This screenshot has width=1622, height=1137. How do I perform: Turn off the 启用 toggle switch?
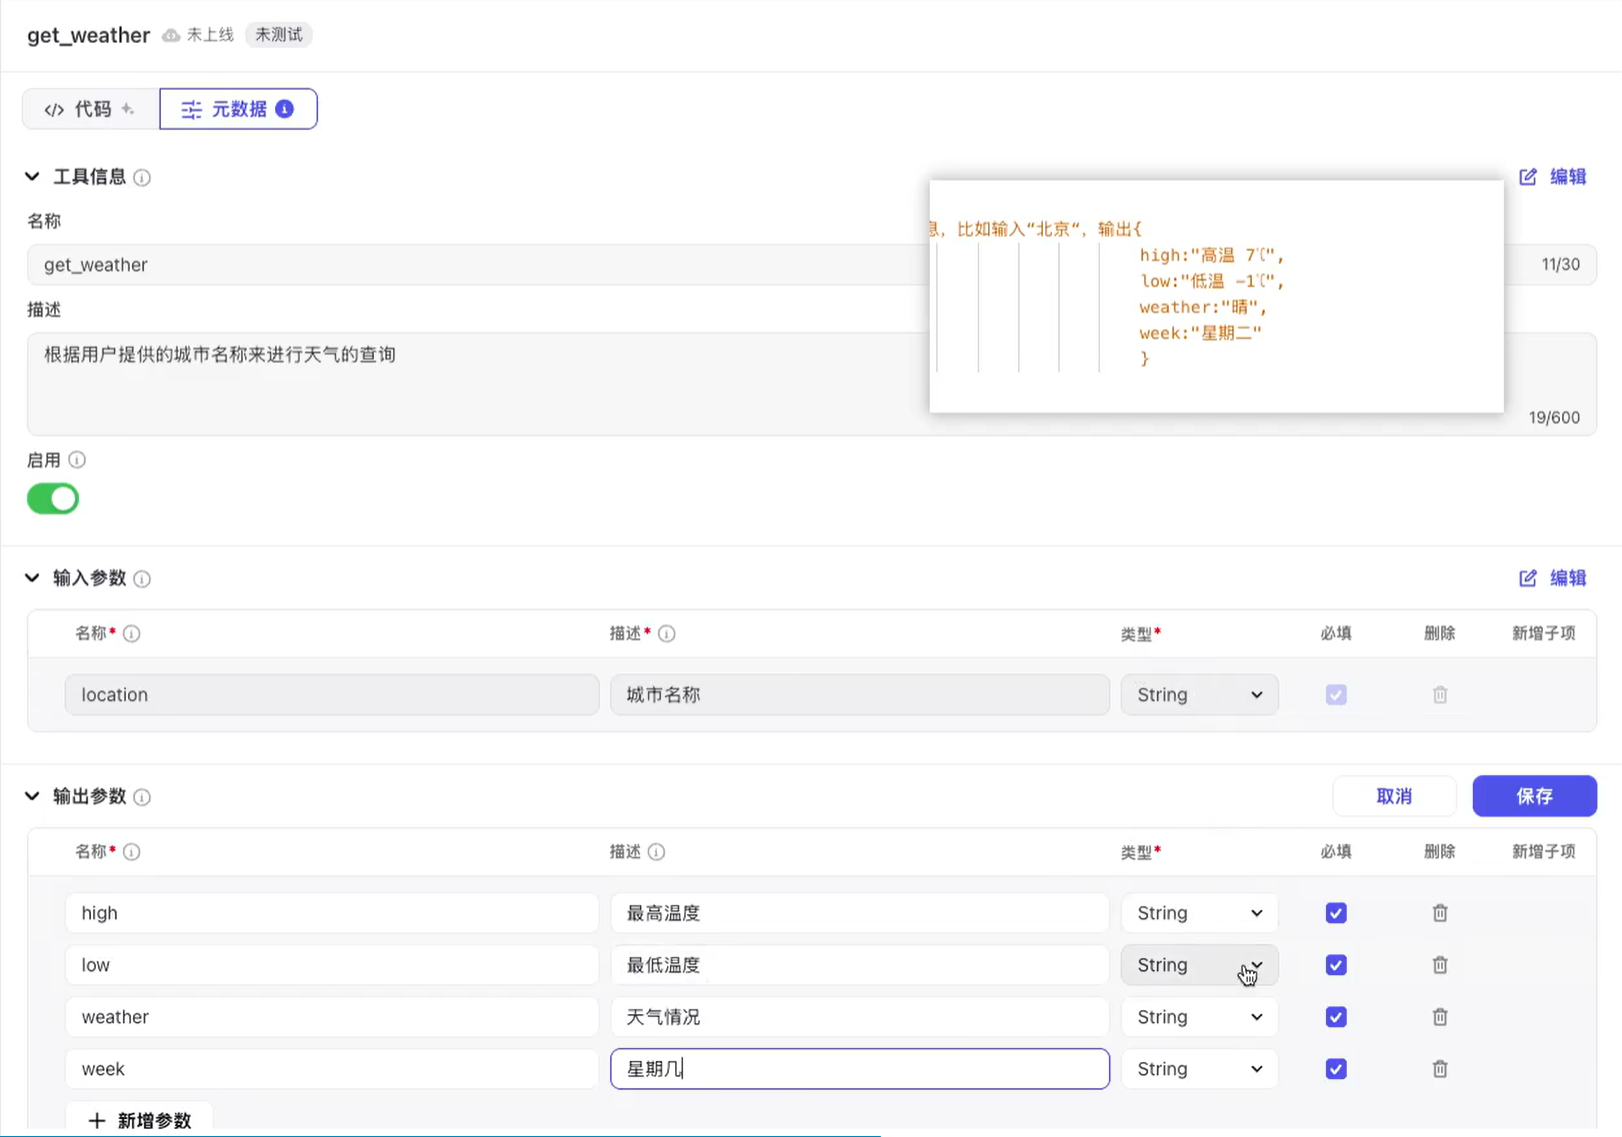tap(53, 498)
